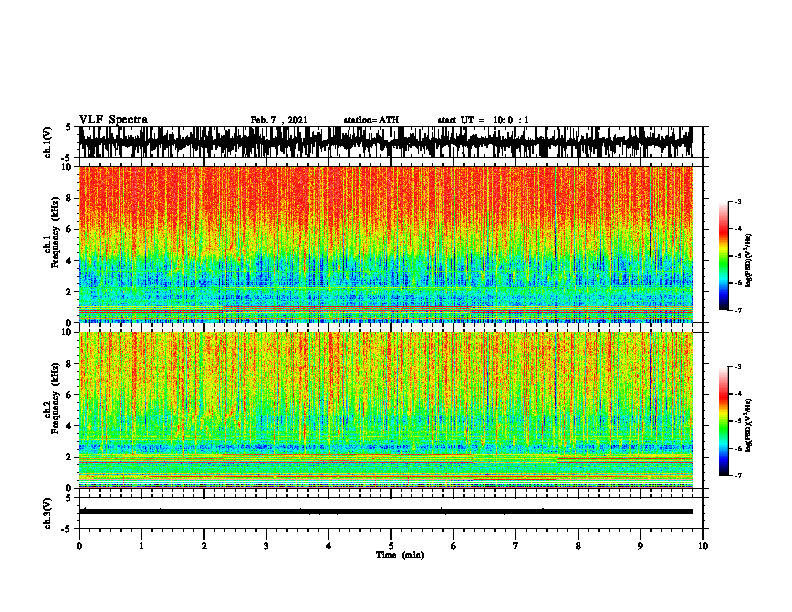The width and height of the screenshot is (792, 612).
Task: Click the "VLF Spectra" plot title
Action: click(x=113, y=120)
